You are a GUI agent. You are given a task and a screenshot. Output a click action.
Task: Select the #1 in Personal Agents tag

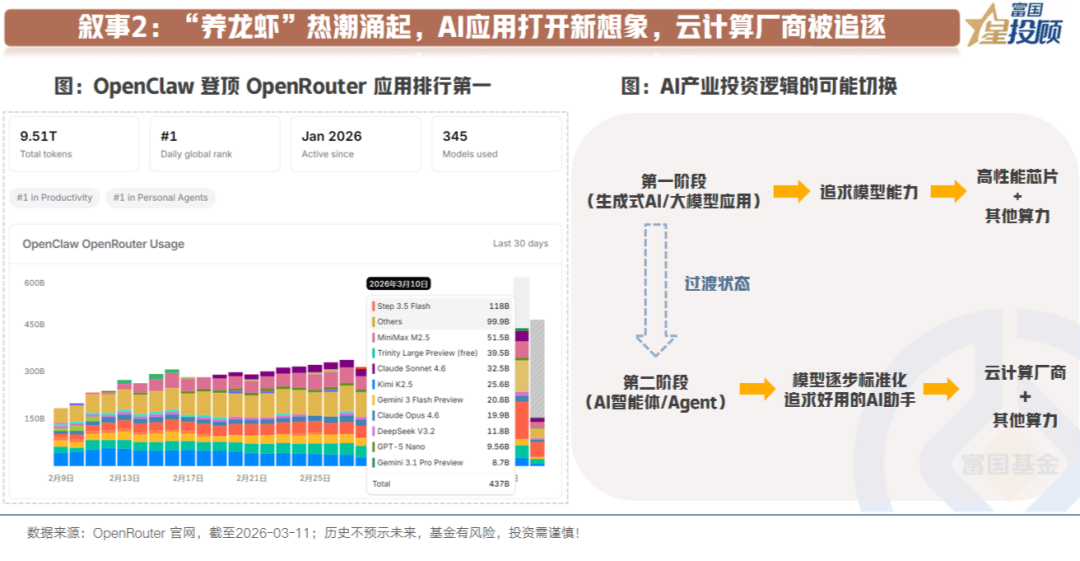click(x=160, y=198)
